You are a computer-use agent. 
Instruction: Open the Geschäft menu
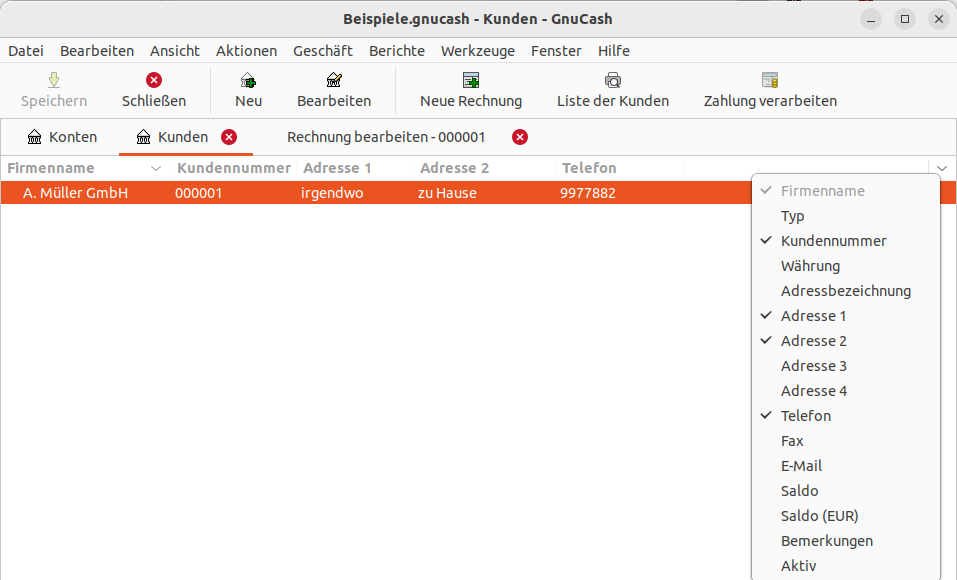click(322, 51)
